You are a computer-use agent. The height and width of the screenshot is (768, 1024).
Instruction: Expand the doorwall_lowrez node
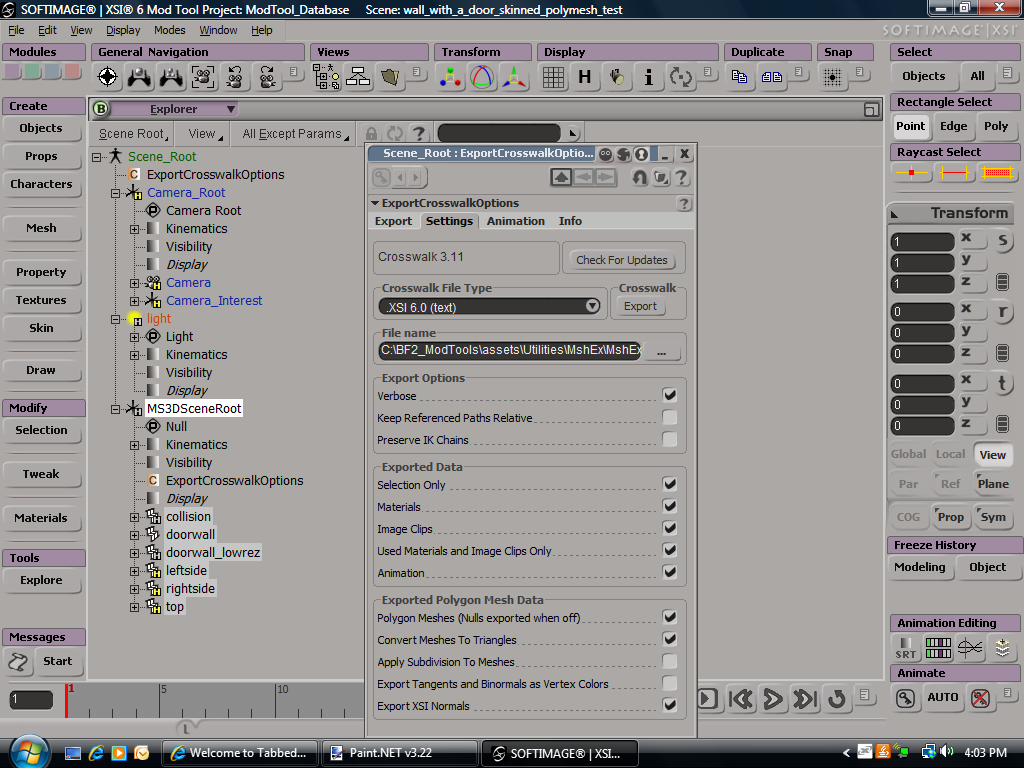click(134, 553)
